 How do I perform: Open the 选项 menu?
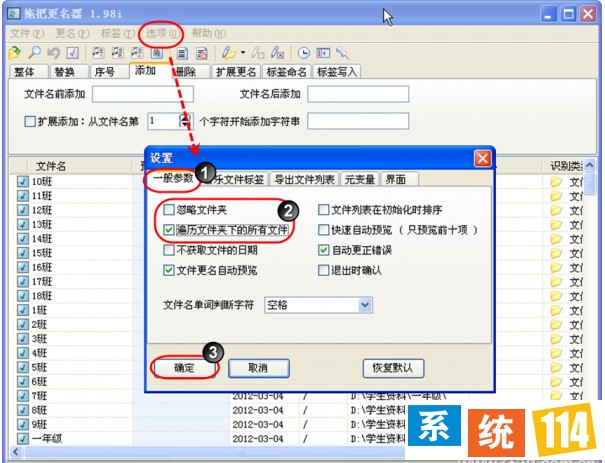pyautogui.click(x=162, y=34)
